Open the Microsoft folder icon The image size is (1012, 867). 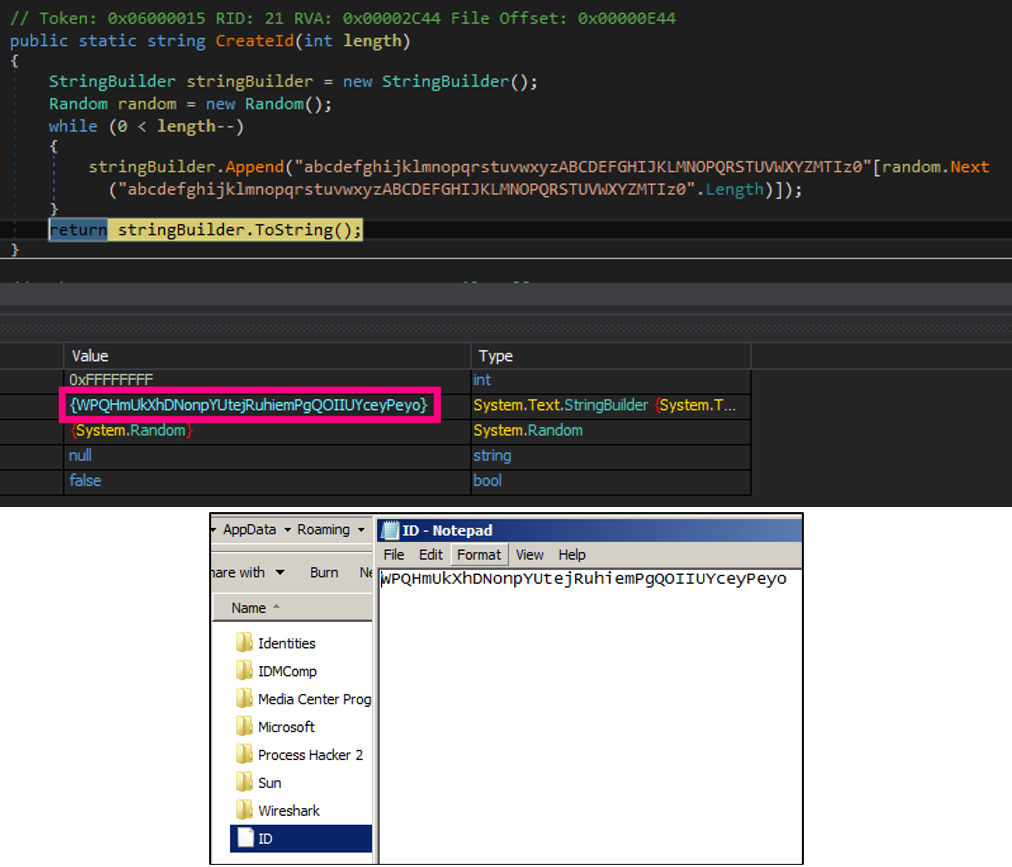point(244,727)
